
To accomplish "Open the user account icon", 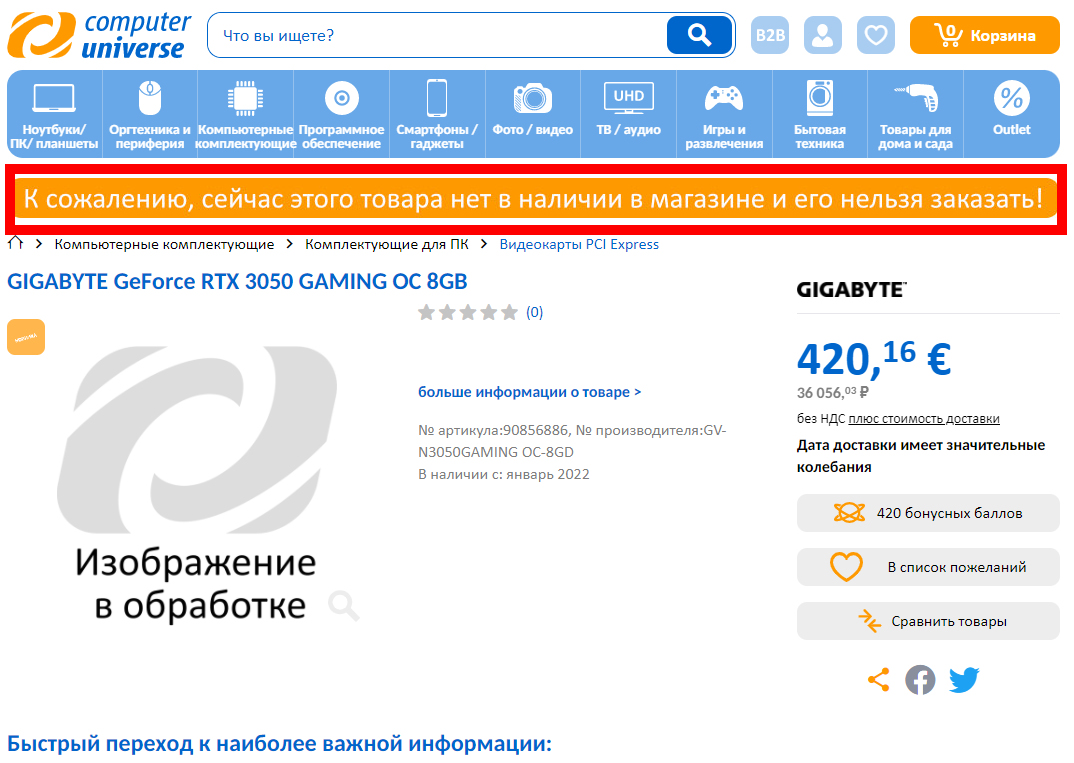I will [x=823, y=35].
